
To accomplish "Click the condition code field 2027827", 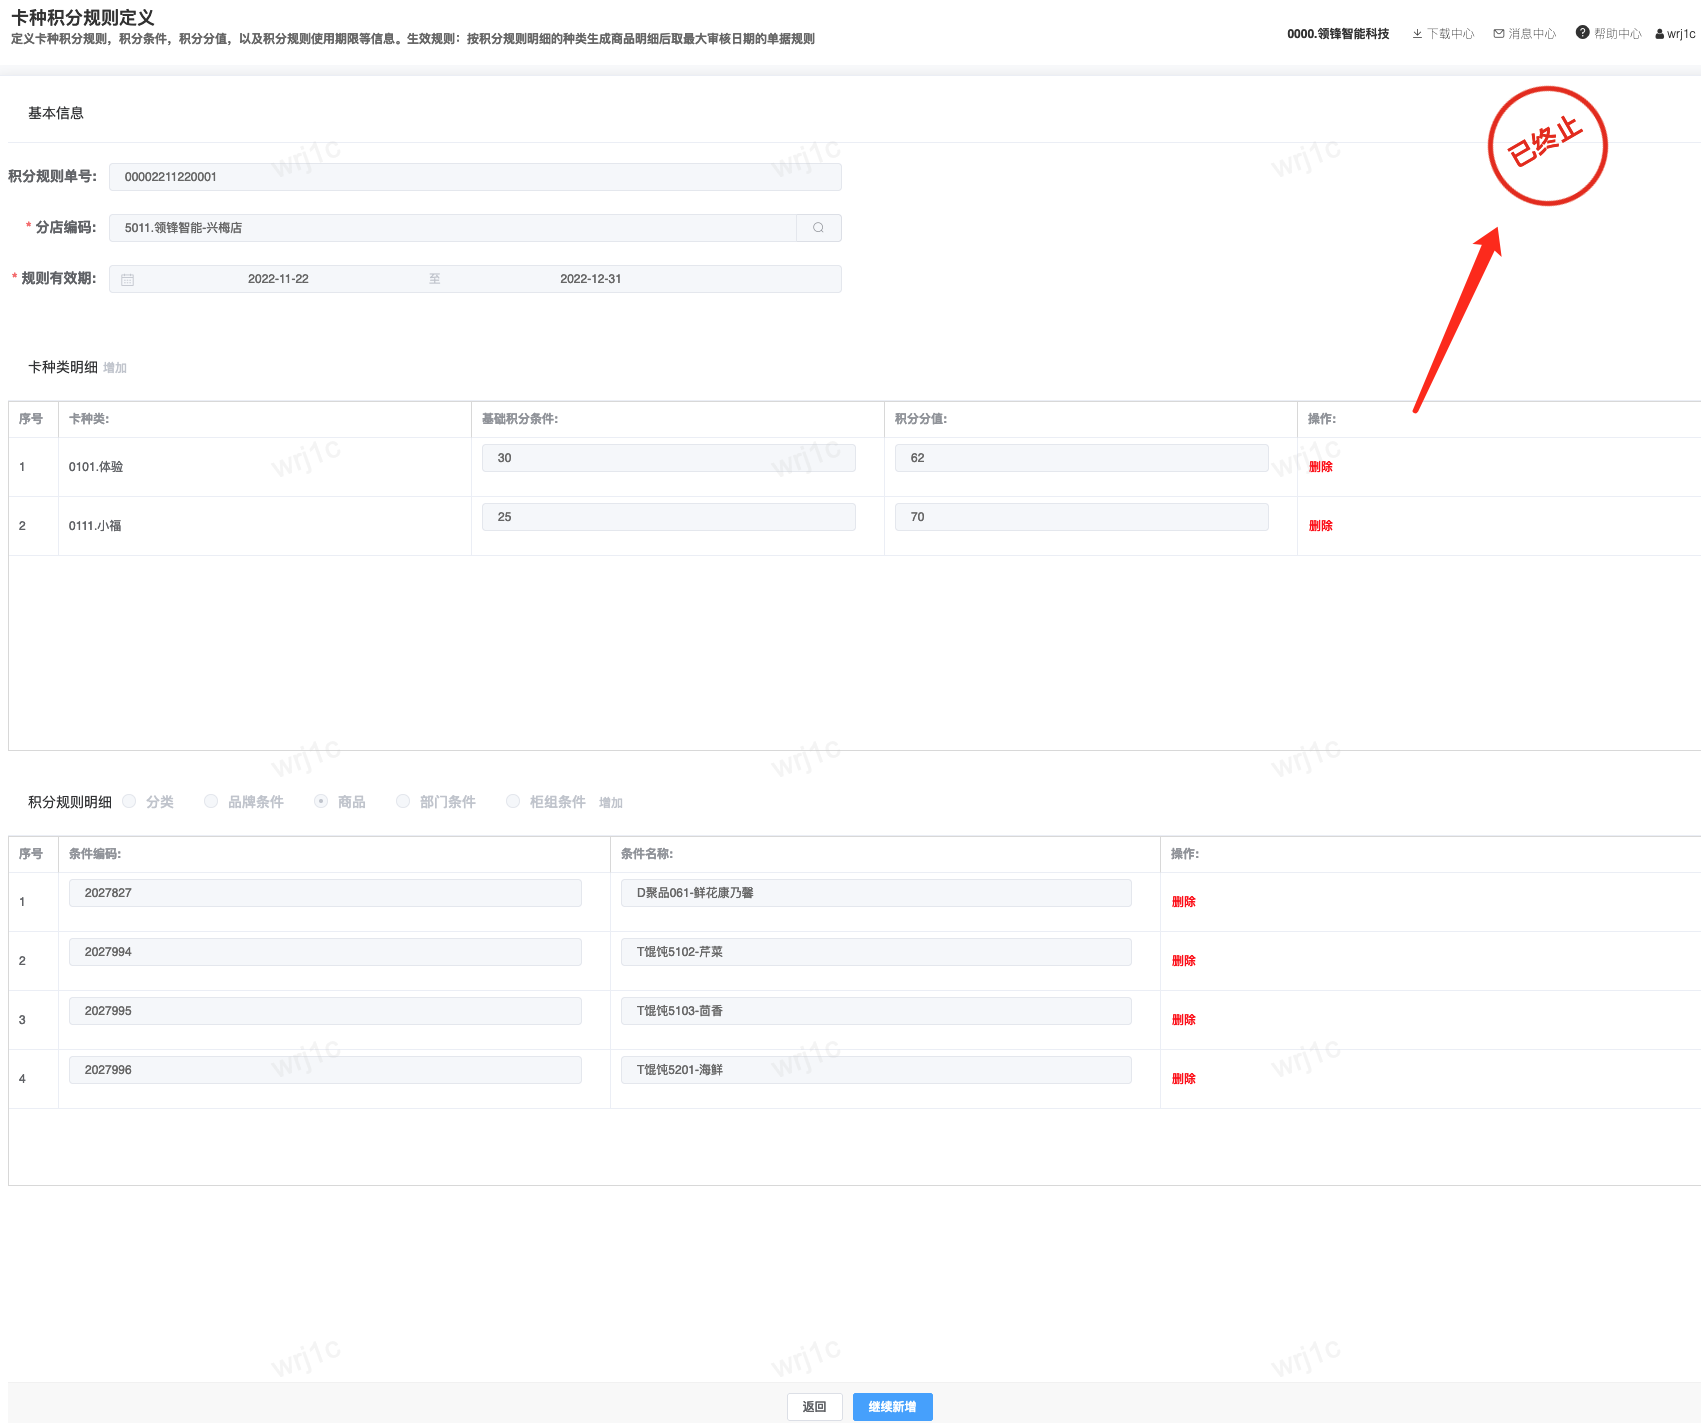I will [325, 893].
